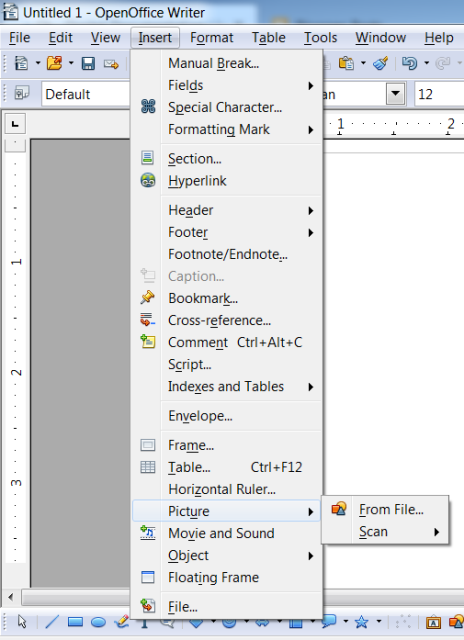The height and width of the screenshot is (640, 464).
Task: Click the Open folder toolbar icon
Action: pyautogui.click(x=54, y=63)
